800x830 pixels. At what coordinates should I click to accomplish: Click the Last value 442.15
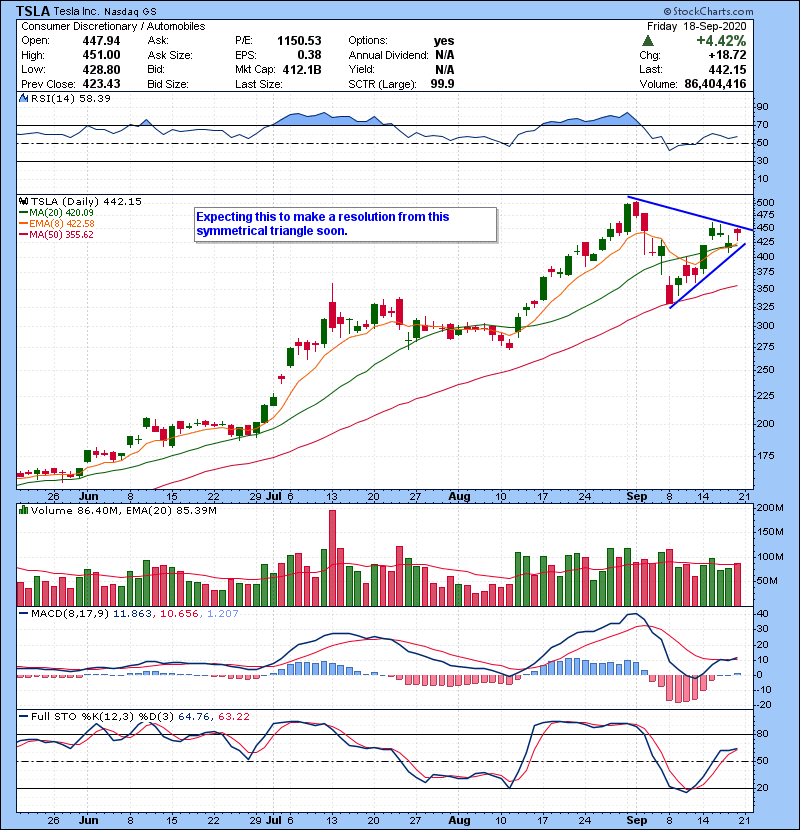point(727,69)
